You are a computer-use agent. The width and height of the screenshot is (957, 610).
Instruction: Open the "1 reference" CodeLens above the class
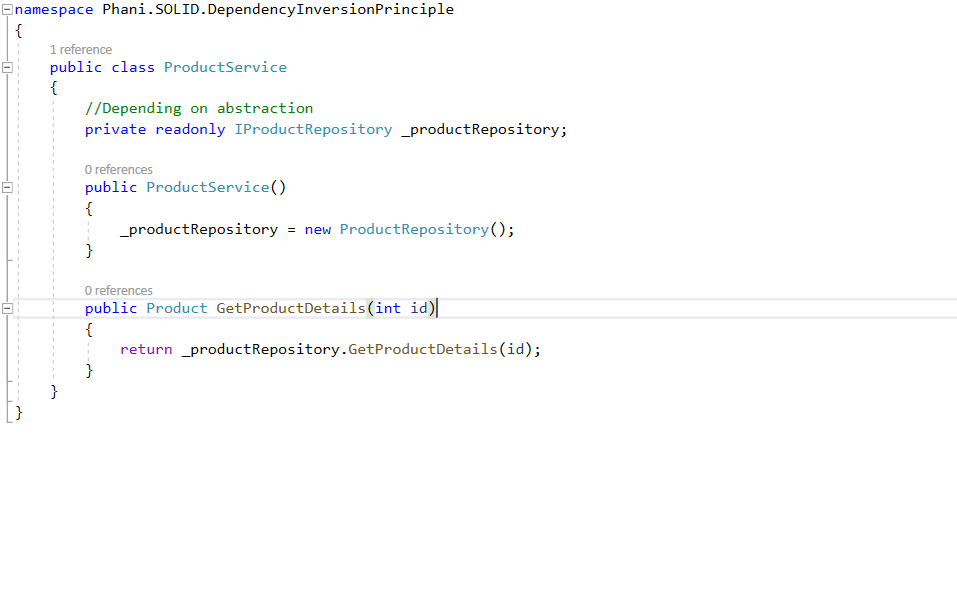81,50
